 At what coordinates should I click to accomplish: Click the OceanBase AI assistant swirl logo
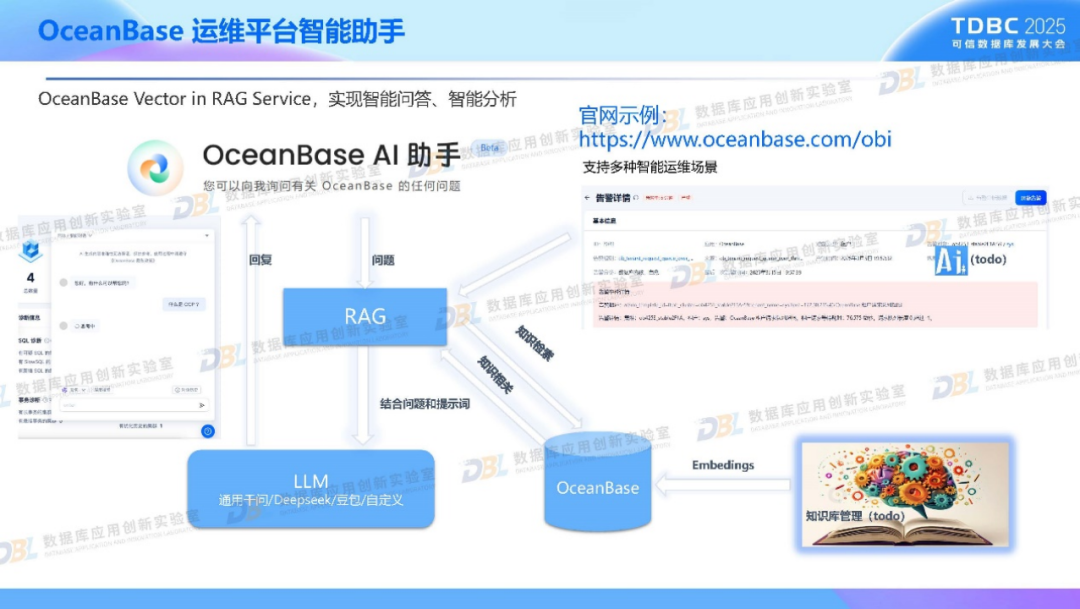coord(156,167)
